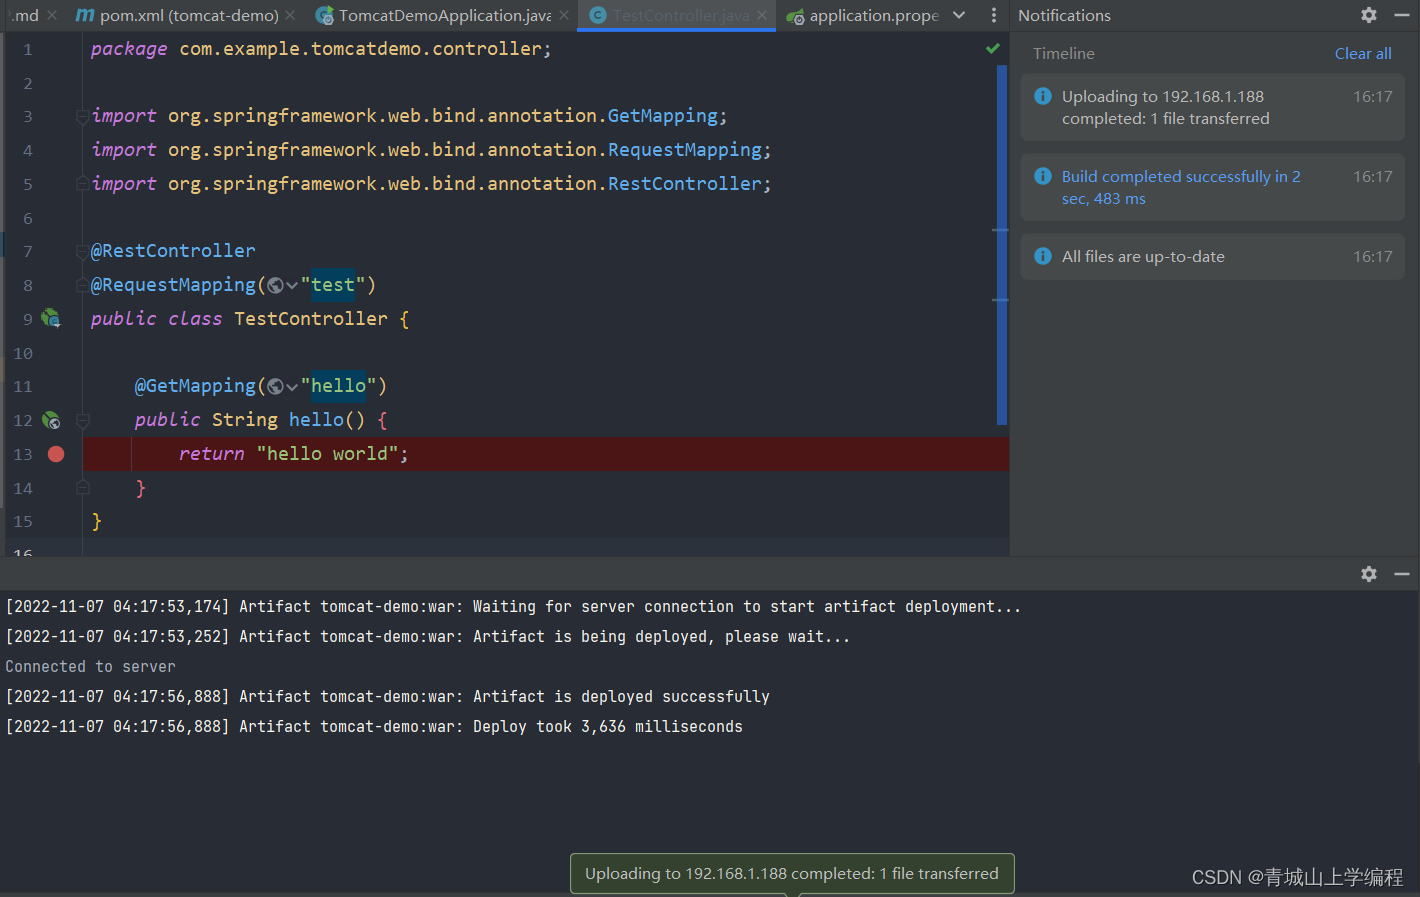Click request mapping gutter icon on line 12
This screenshot has width=1420, height=897.
[51, 420]
